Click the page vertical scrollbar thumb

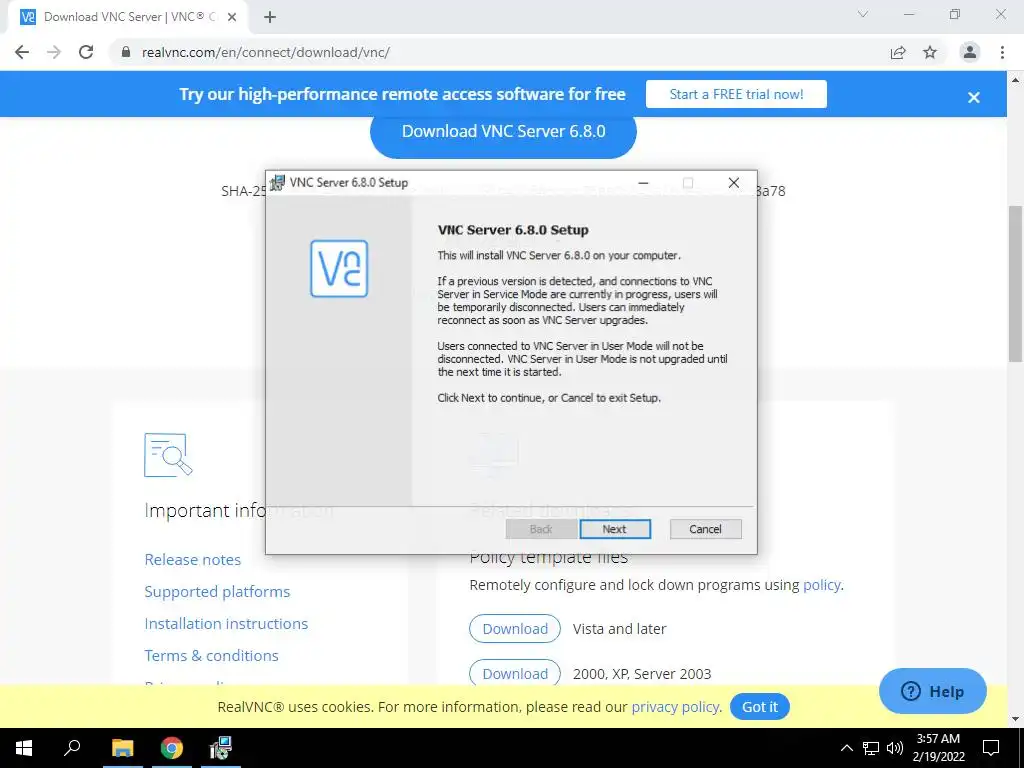pos(1016,283)
